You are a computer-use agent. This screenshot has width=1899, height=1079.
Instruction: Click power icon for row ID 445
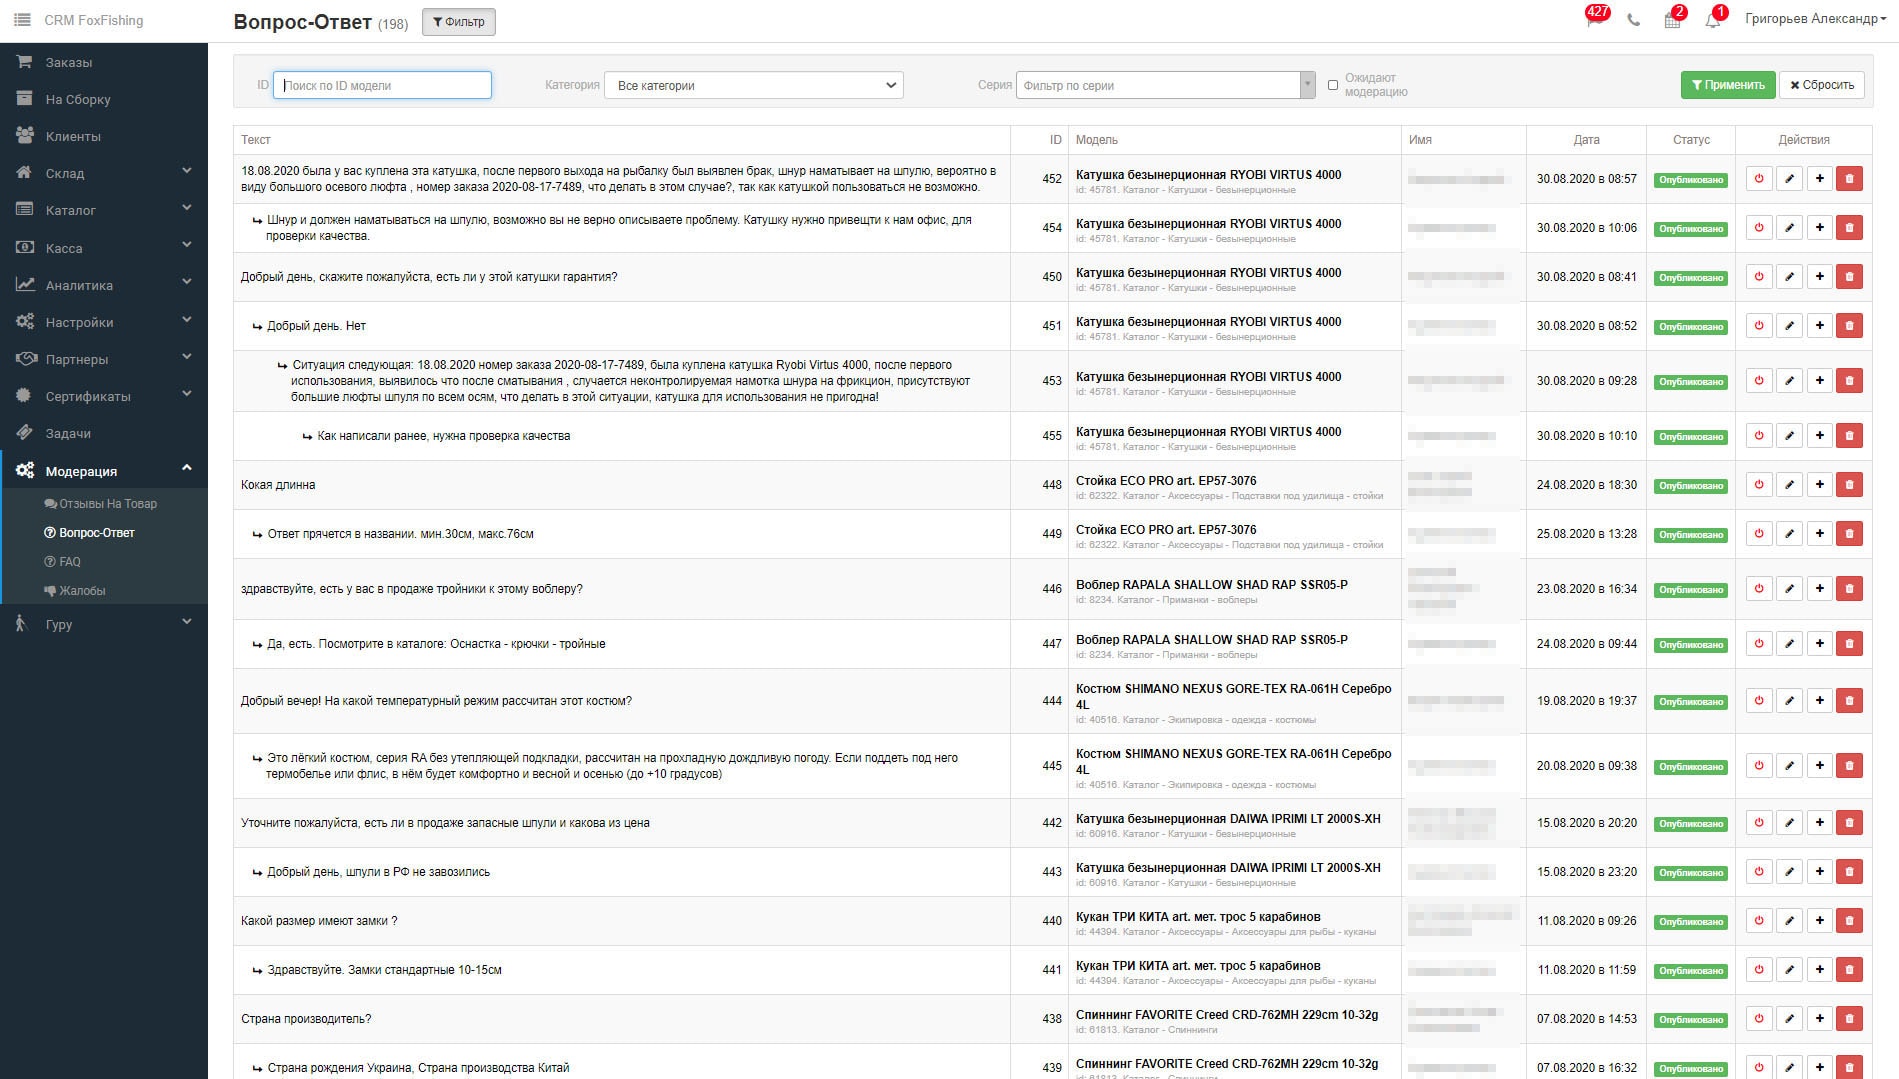[x=1759, y=766]
